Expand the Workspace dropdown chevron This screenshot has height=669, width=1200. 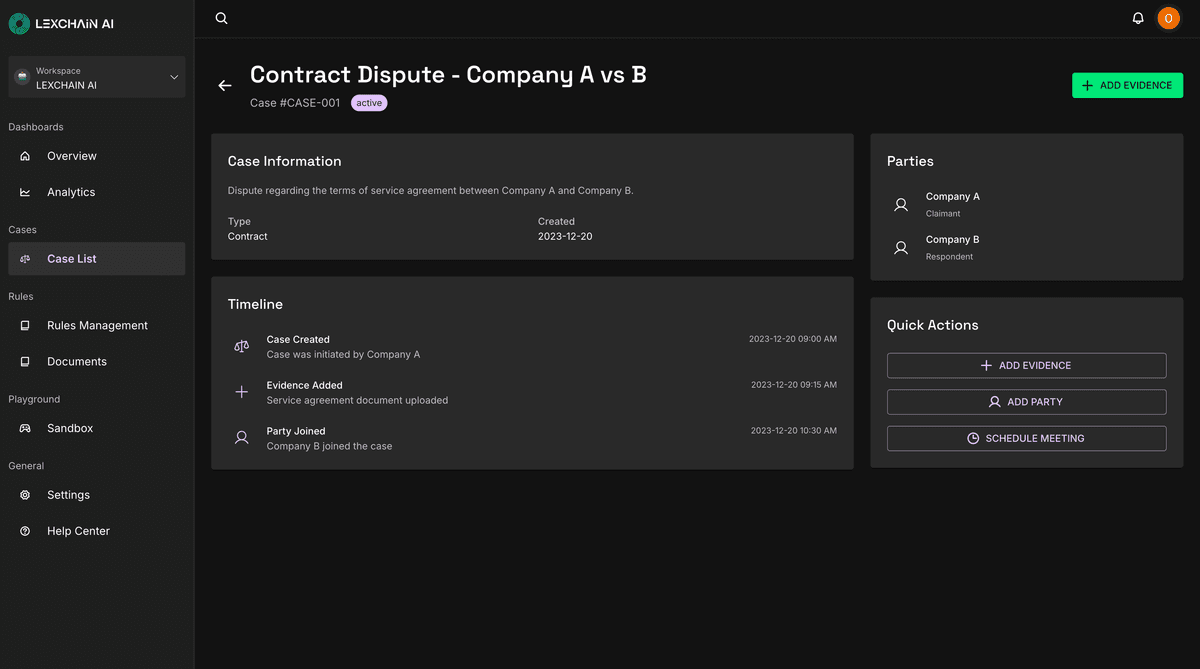click(174, 77)
